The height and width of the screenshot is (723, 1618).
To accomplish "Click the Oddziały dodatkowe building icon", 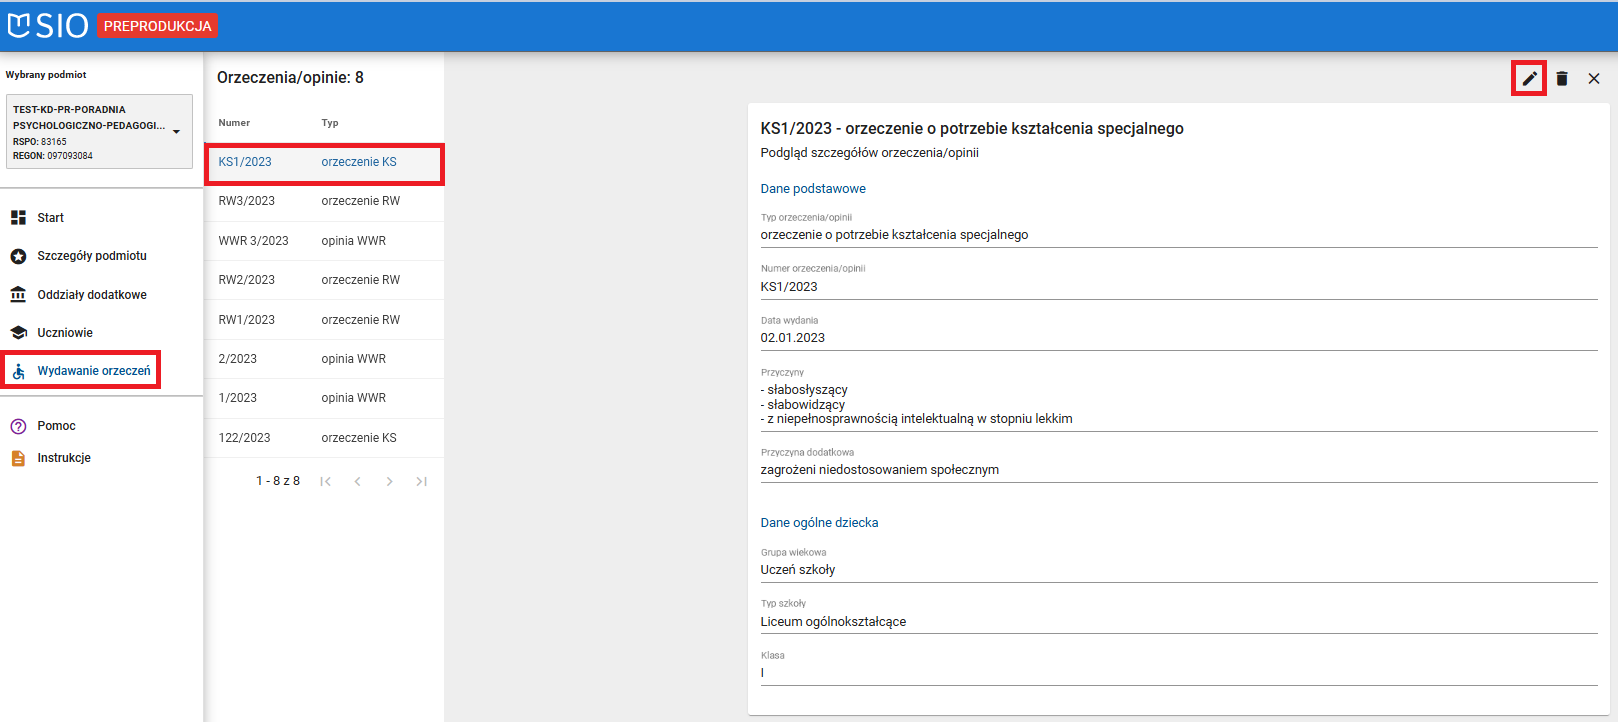I will point(18,295).
